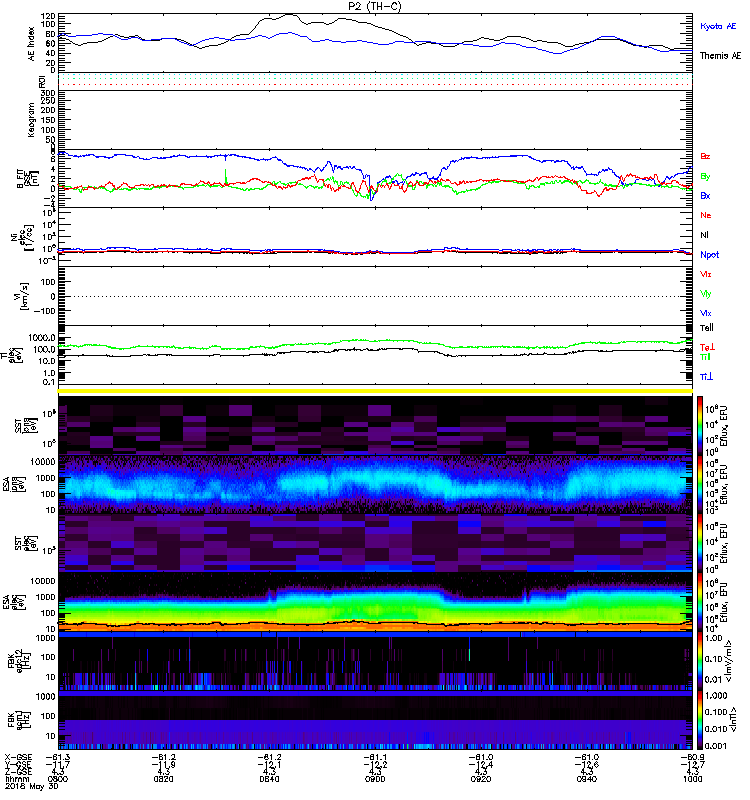Click the yellow horizontal bar above spectrograms
This screenshot has width=750, height=800.
click(x=375, y=391)
